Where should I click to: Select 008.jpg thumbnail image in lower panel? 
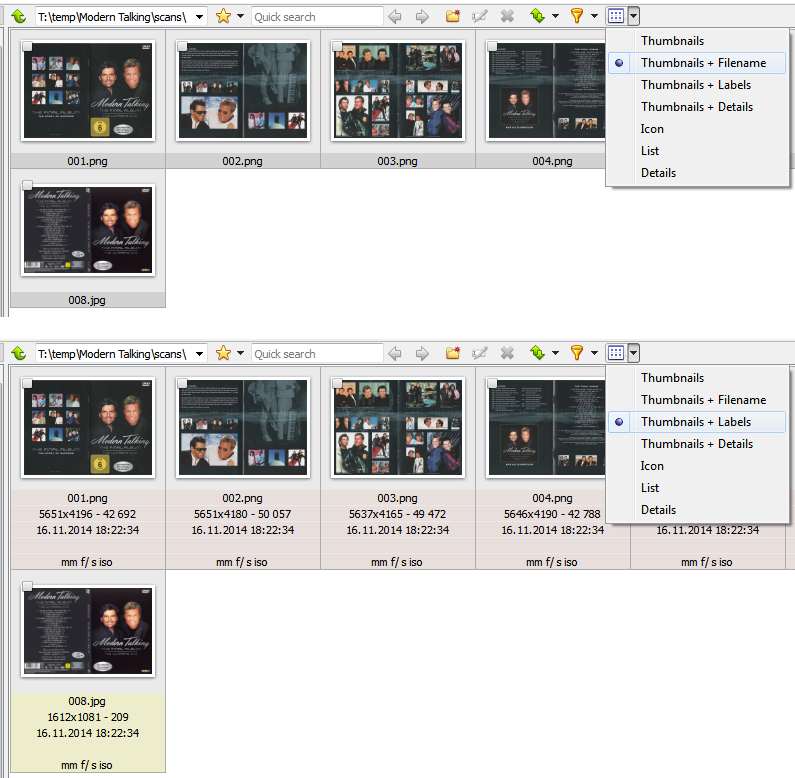tap(88, 630)
